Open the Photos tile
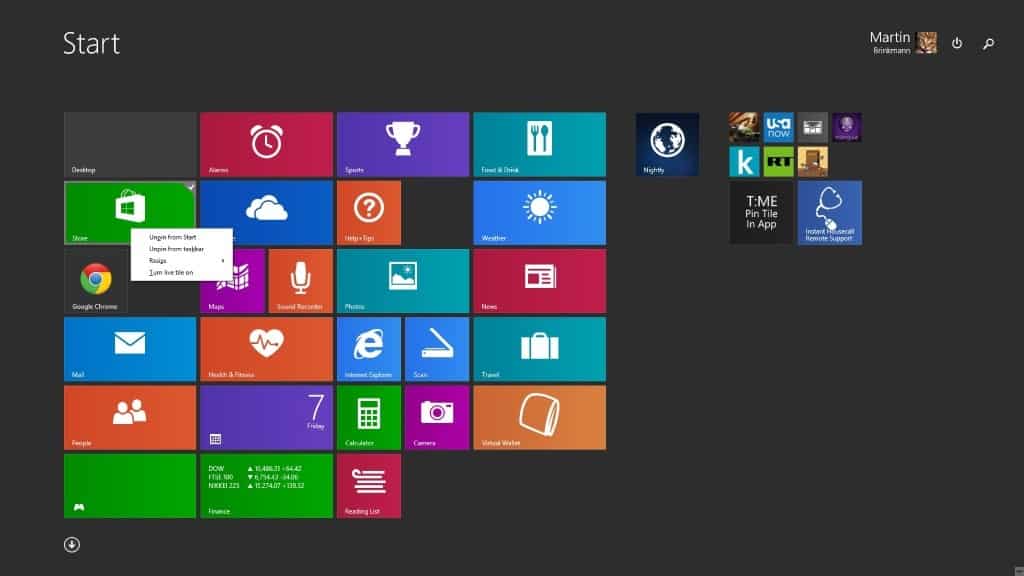 coord(402,281)
